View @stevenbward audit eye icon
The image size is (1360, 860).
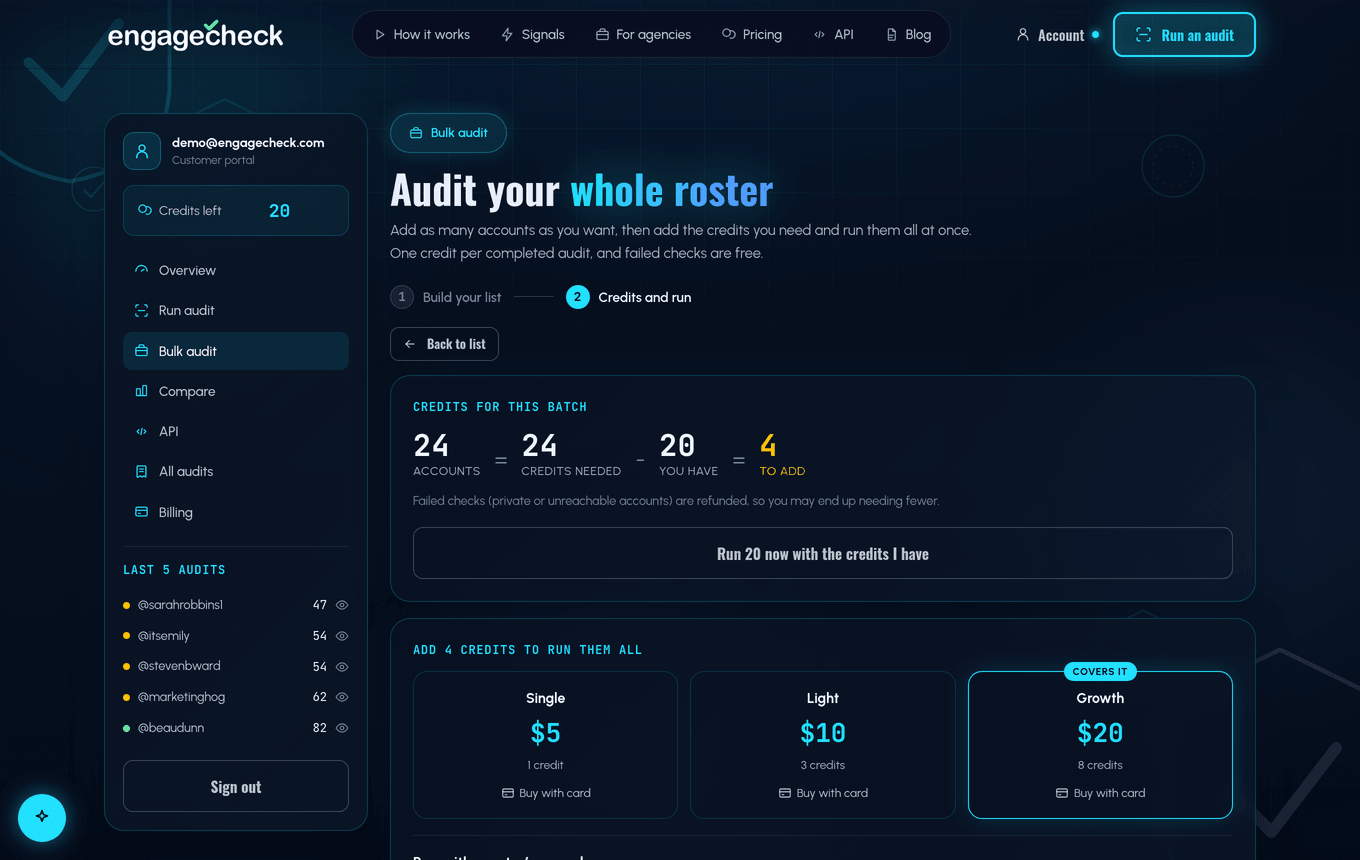click(342, 666)
